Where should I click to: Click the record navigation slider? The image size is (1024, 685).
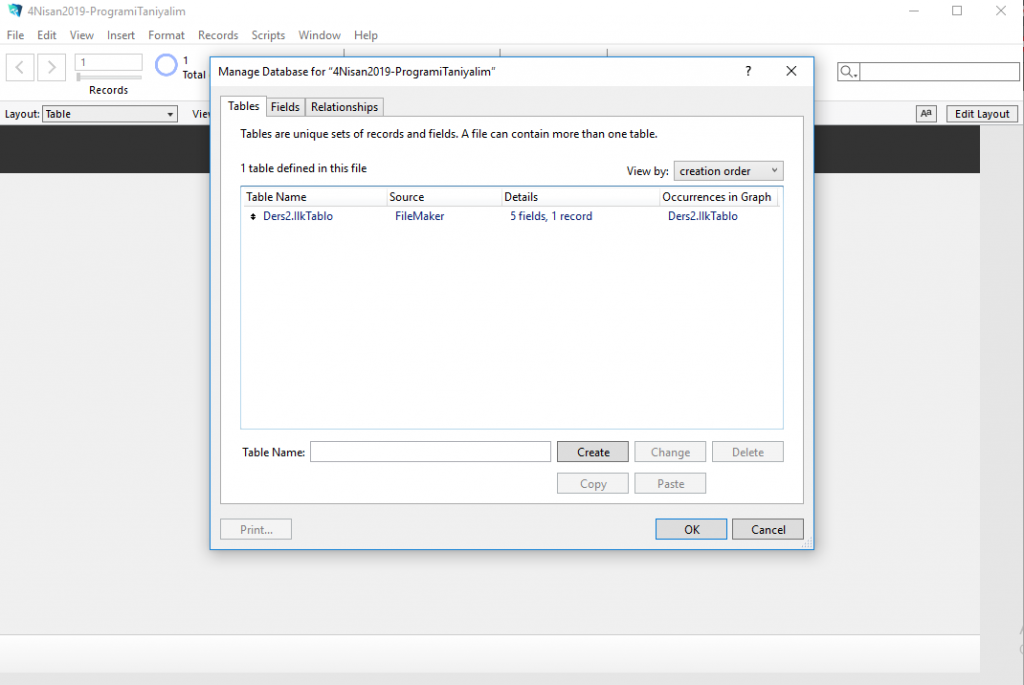108,77
